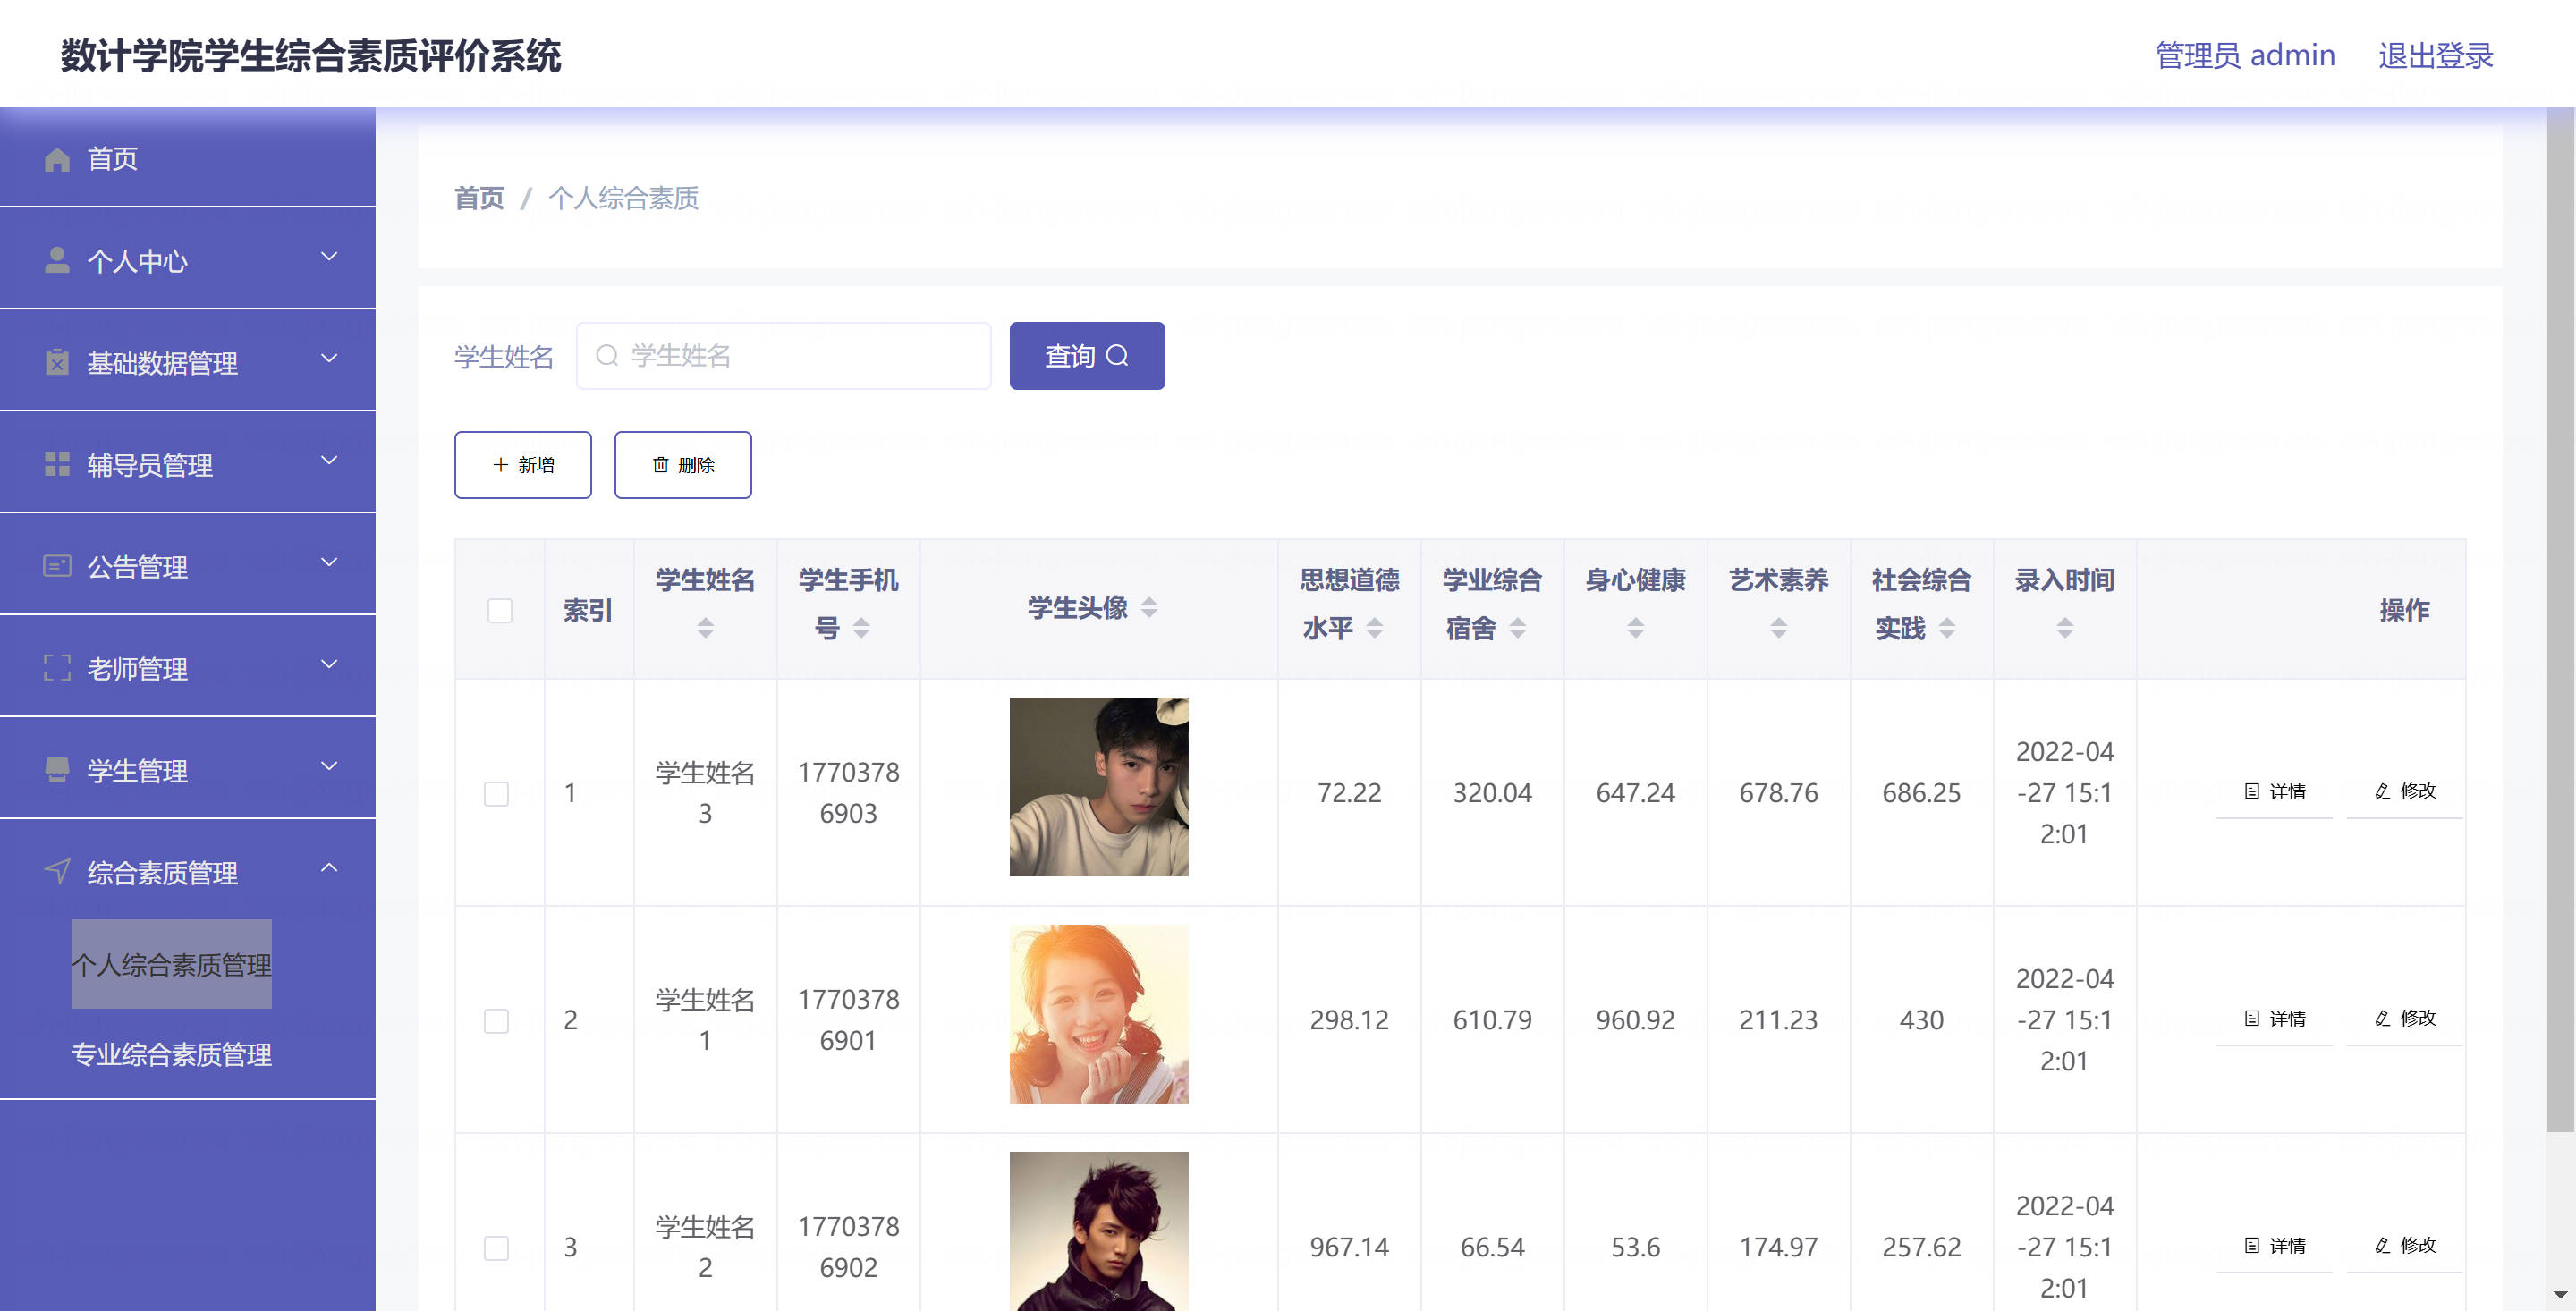Click 管理员 admin in header
2576x1311 pixels.
click(2245, 55)
